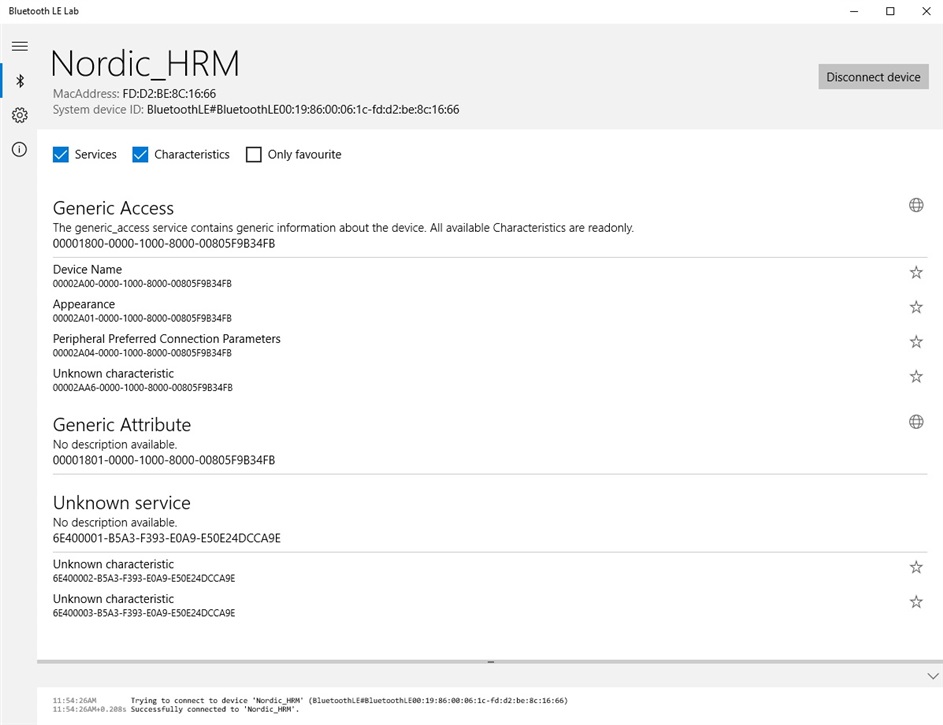
Task: Click the UUID 6E400001-B5A3-F393-E0A9-E50E24DCCA9E
Action: click(x=167, y=538)
